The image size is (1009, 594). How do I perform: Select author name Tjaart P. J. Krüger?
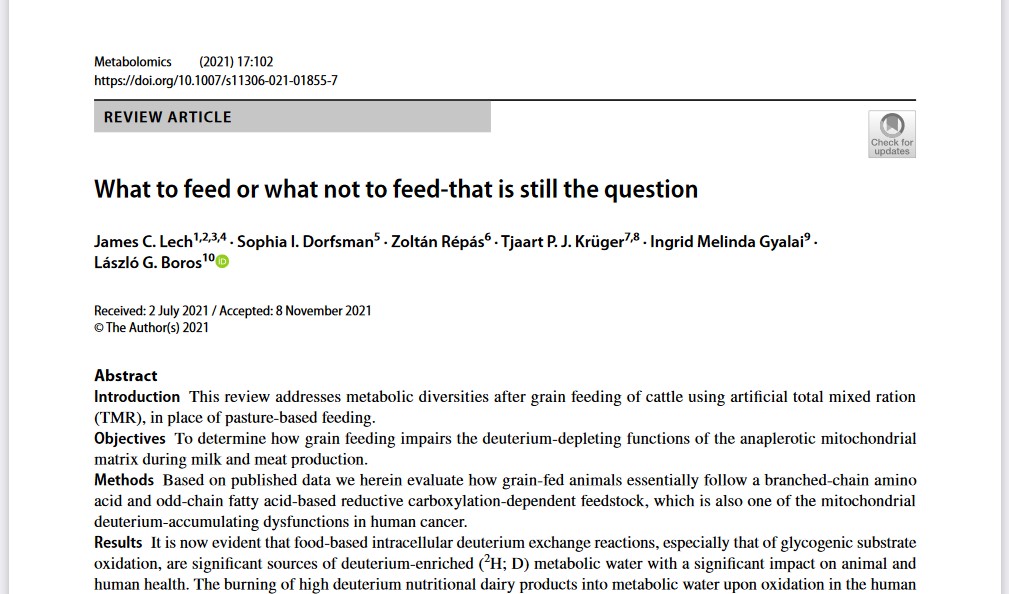tap(562, 242)
